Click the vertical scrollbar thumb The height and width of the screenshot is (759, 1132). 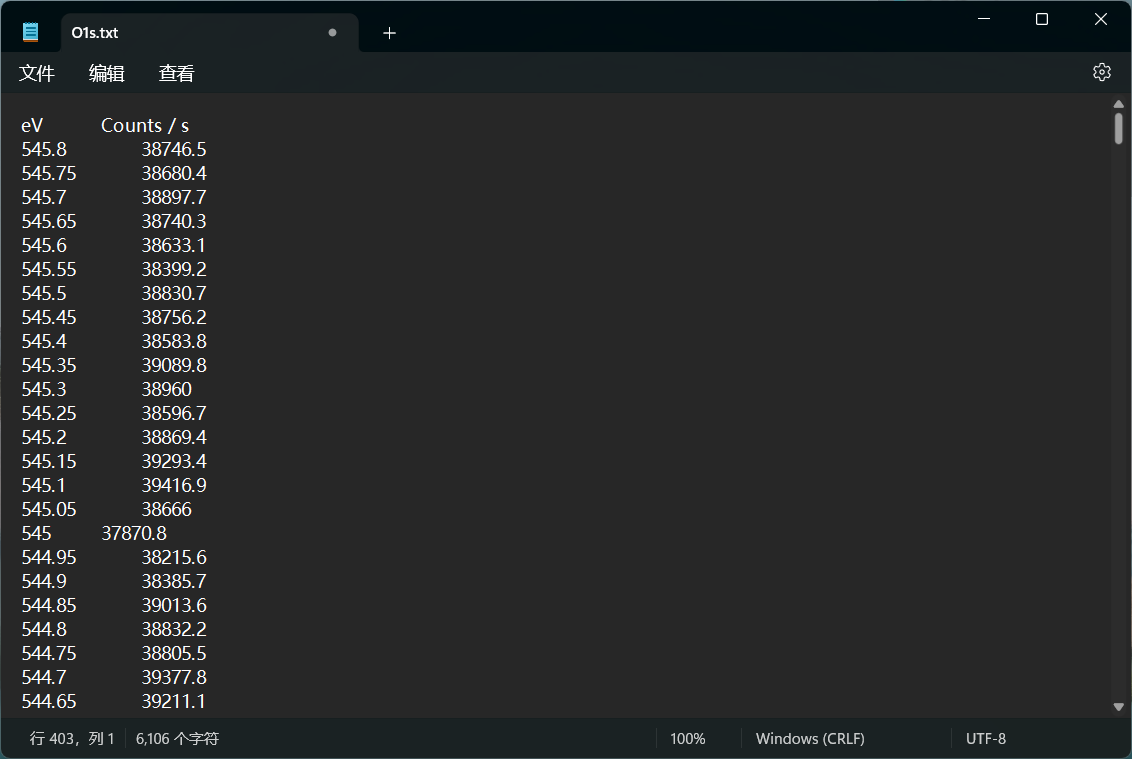1118,129
